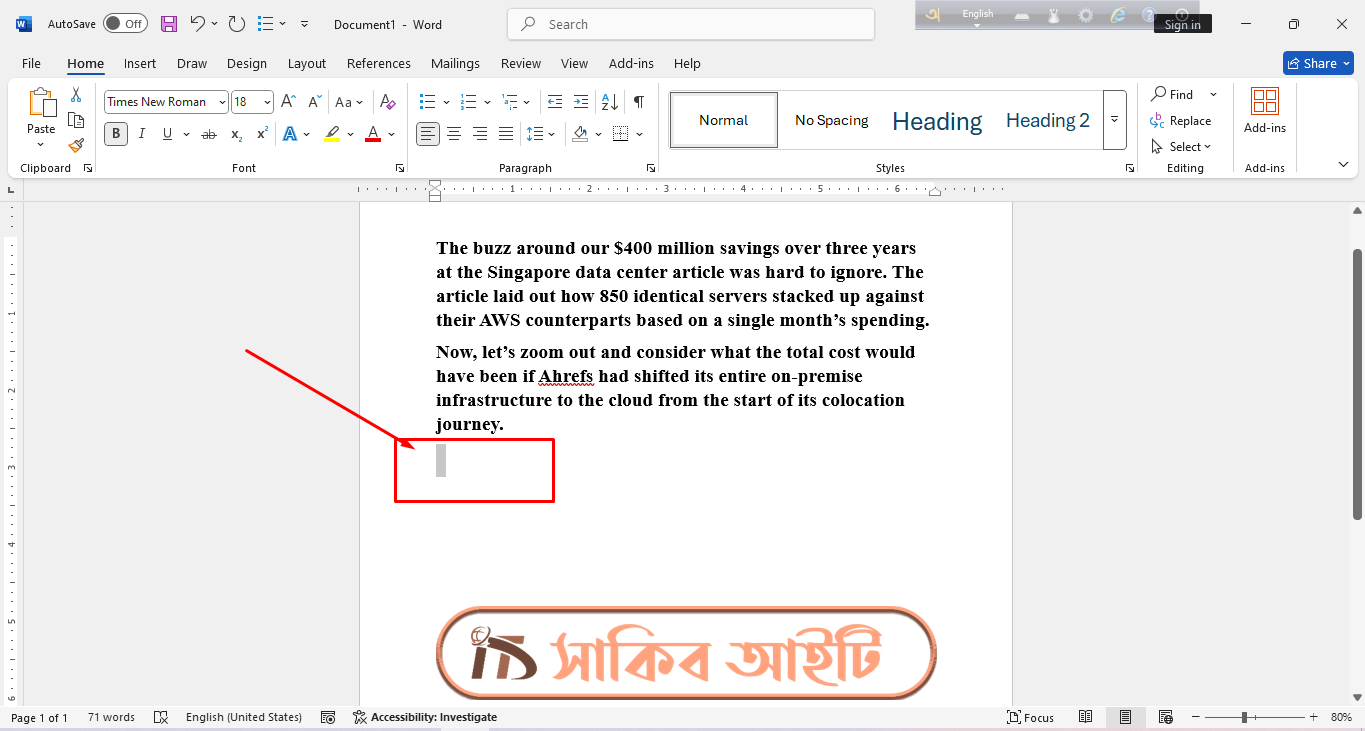This screenshot has width=1365, height=731.
Task: Save the document using floppy disk icon
Action: 169,24
